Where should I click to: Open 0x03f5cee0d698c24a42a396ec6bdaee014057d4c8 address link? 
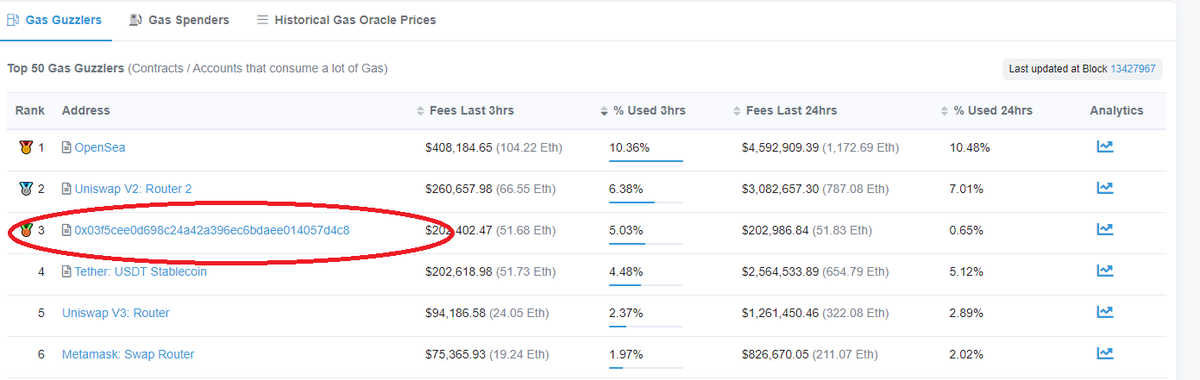pyautogui.click(x=212, y=230)
